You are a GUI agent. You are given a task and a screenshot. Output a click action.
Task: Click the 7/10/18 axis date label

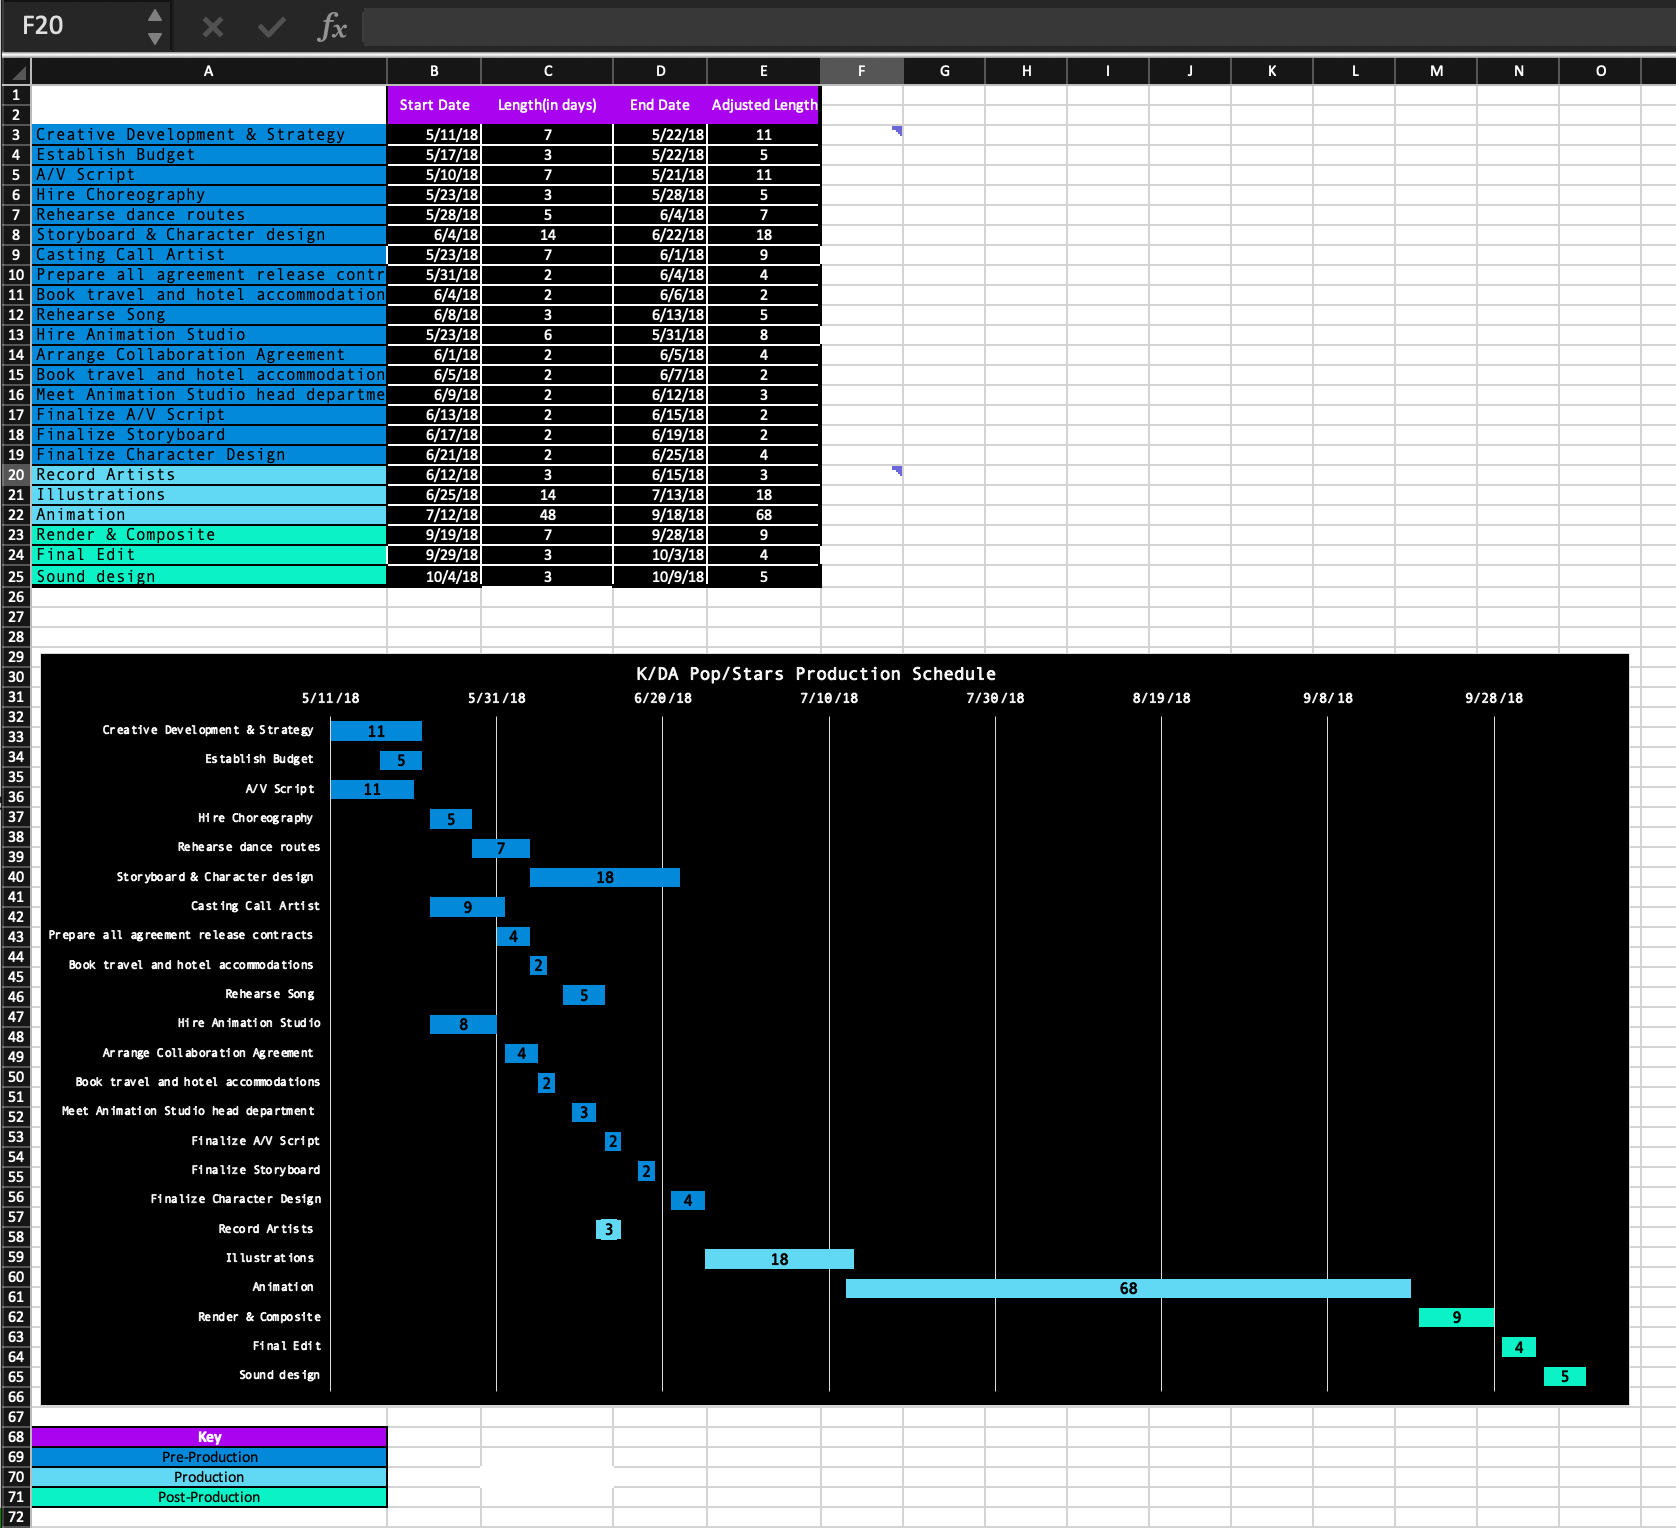[x=829, y=698]
